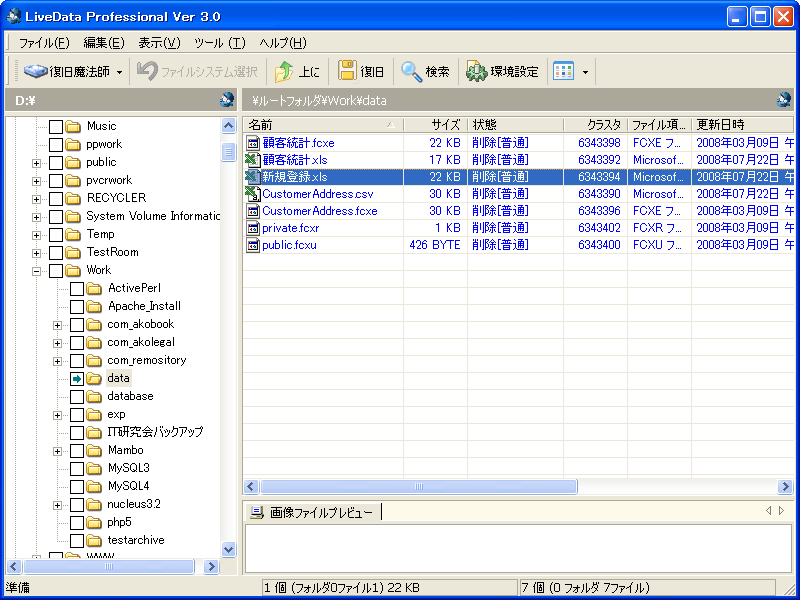The width and height of the screenshot is (800, 600).
Task: Click the icon of CustomerAddress.fcxe
Action: click(x=253, y=211)
